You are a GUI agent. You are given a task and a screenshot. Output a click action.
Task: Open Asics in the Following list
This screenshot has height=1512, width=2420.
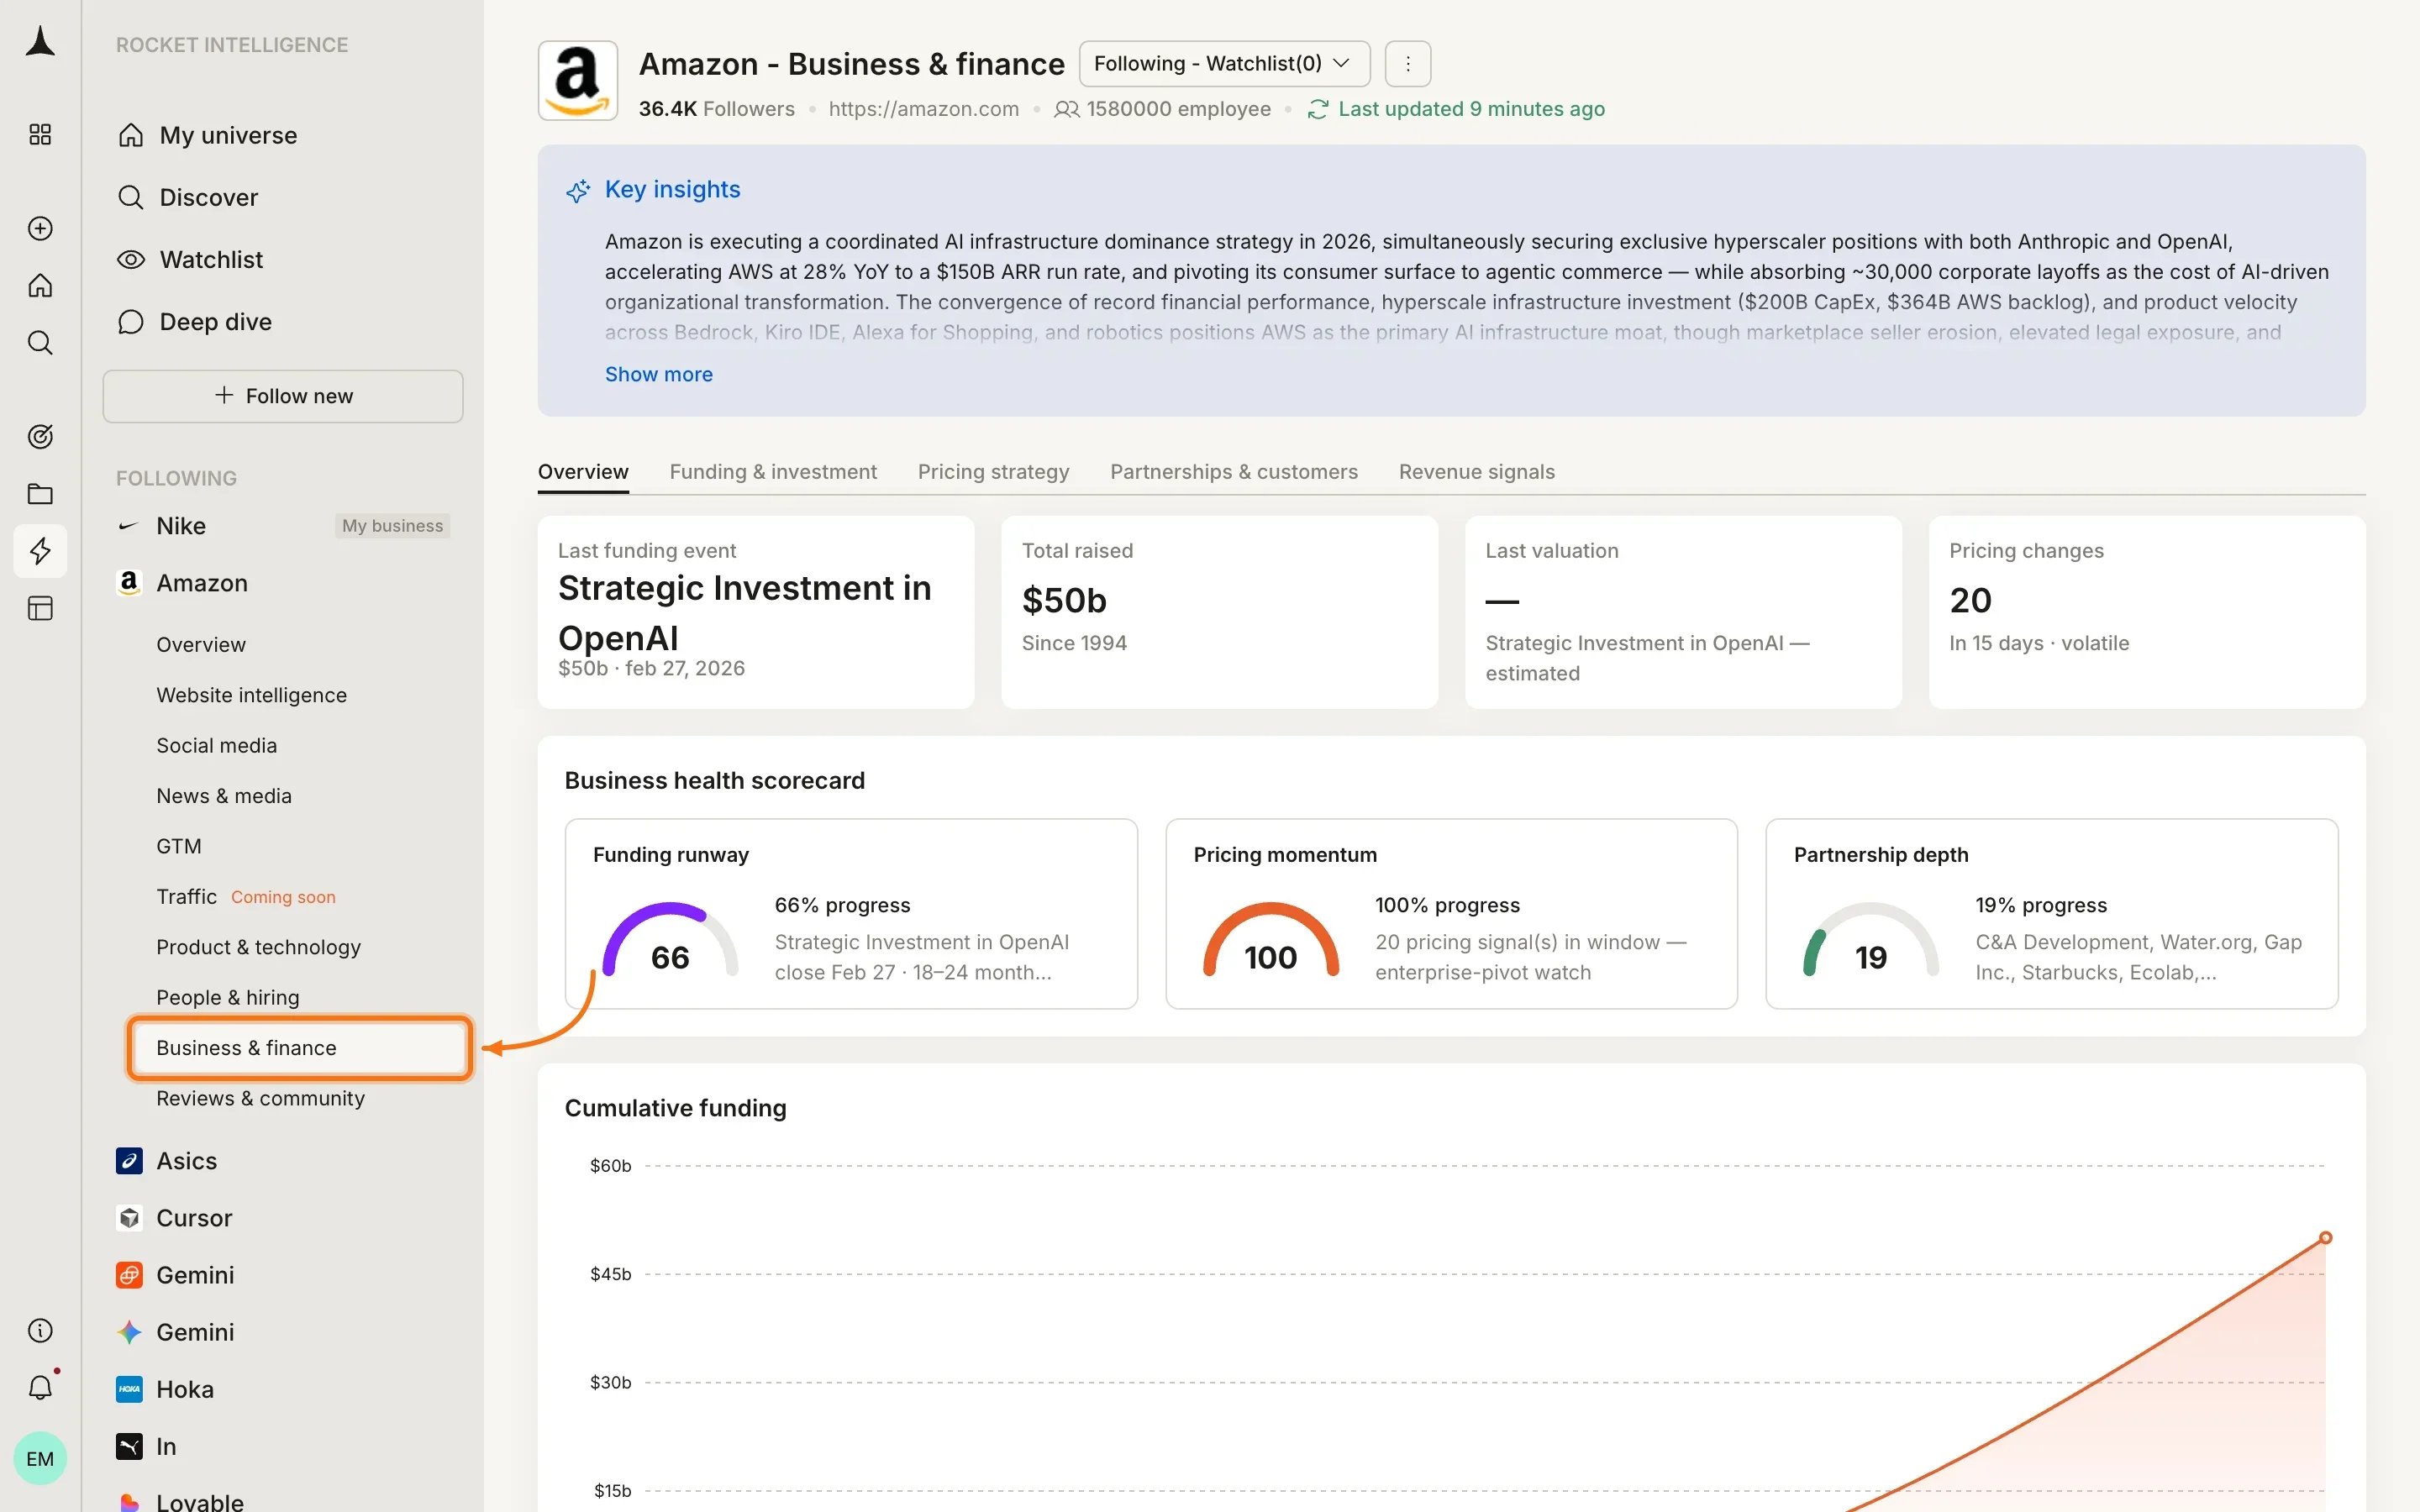tap(186, 1160)
